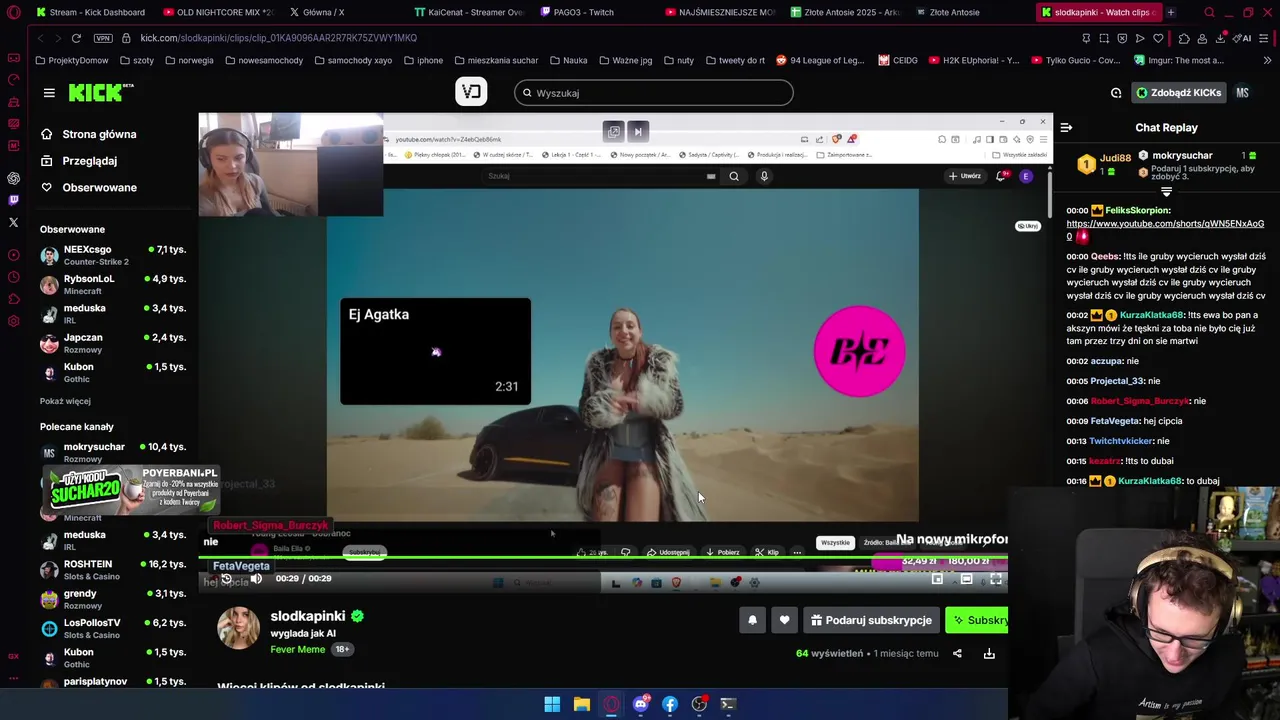Switch to the Stream - Kick Dashboard tab
Screen dimensions: 1280x720
[90, 12]
